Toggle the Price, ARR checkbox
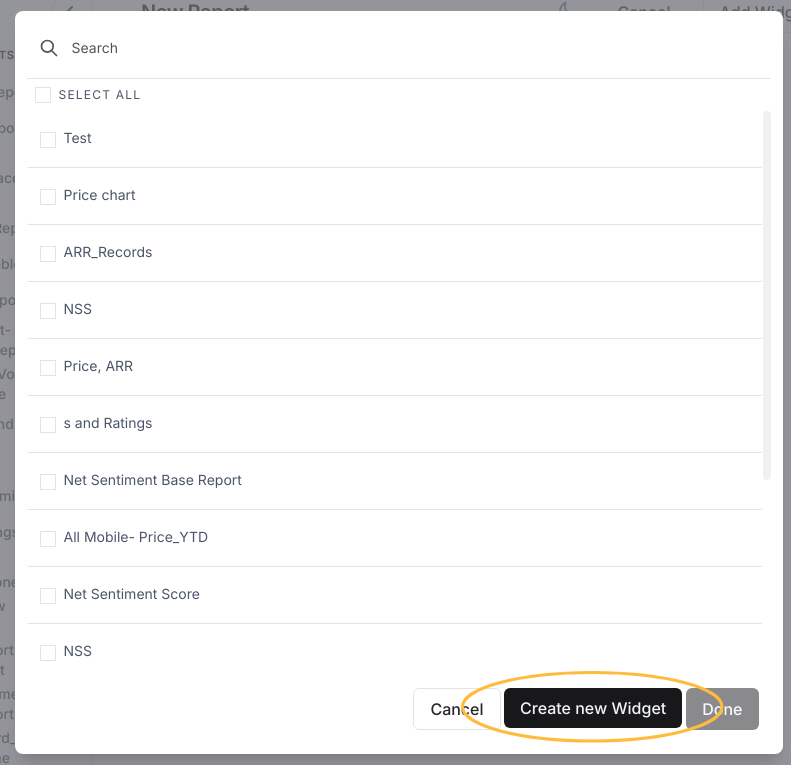The height and width of the screenshot is (765, 791). tap(48, 368)
